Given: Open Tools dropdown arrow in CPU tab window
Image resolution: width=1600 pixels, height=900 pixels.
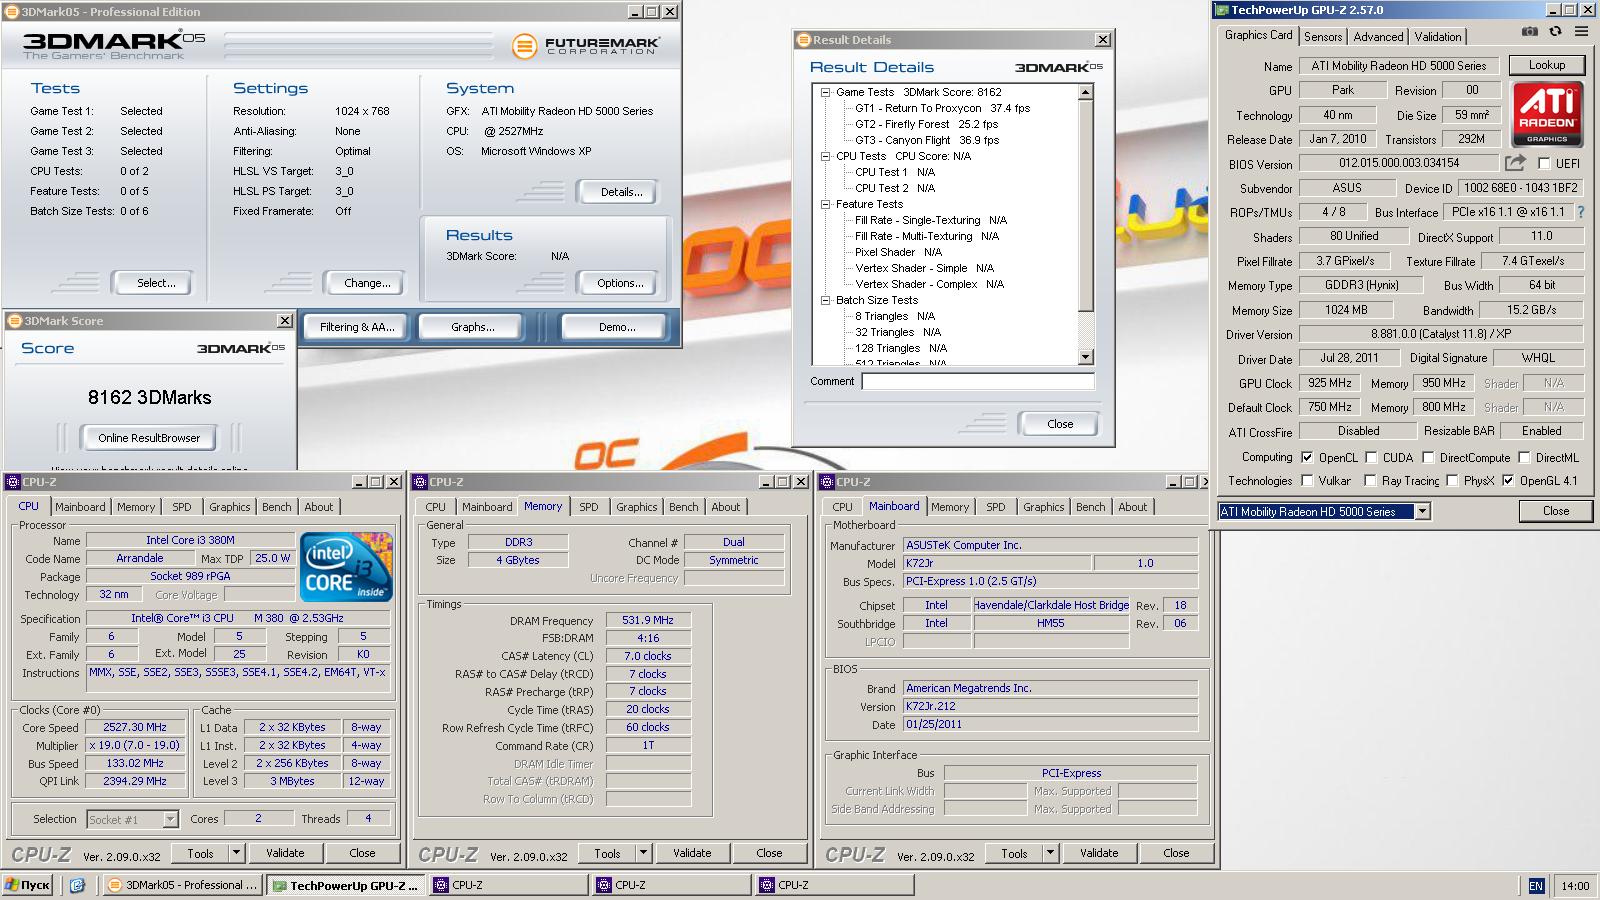Looking at the screenshot, I should coord(236,853).
